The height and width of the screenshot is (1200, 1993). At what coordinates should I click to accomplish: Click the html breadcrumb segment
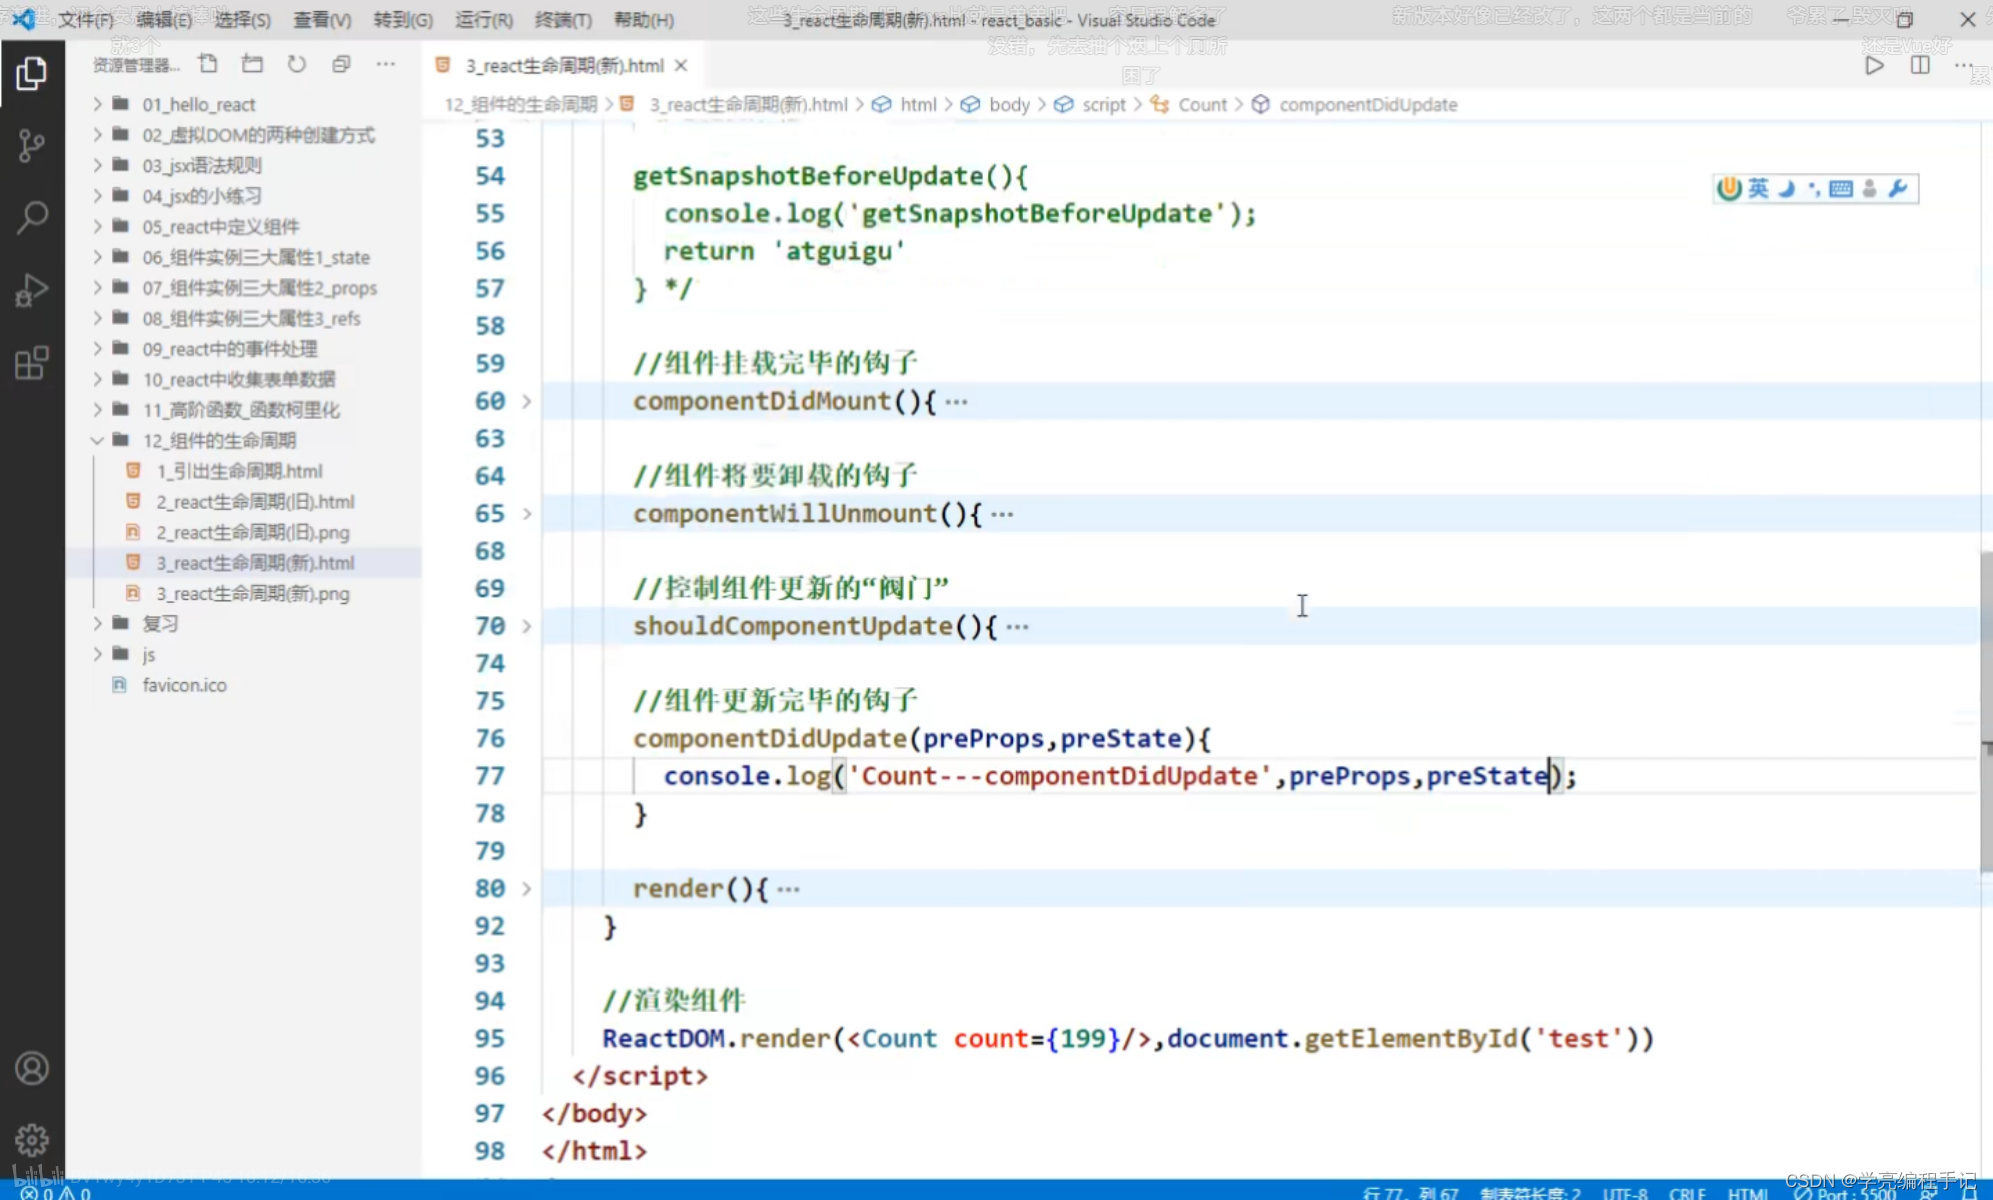918,104
